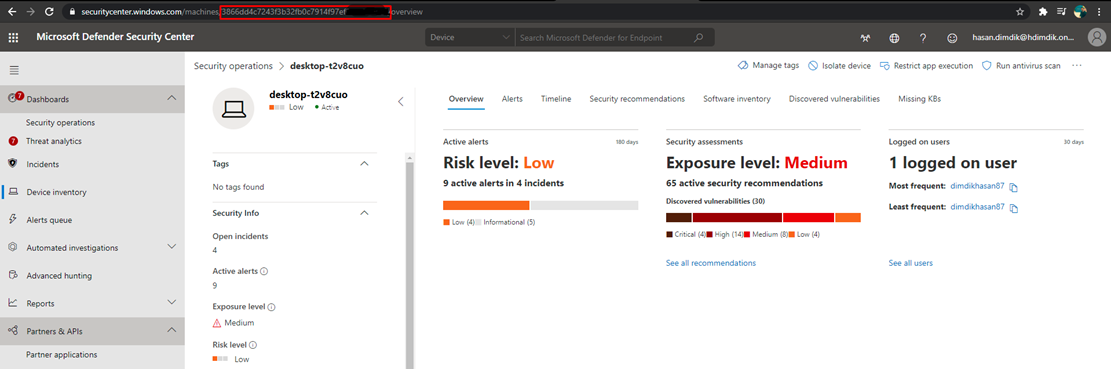
Task: Click the device laptop thumbnail icon
Action: point(234,108)
